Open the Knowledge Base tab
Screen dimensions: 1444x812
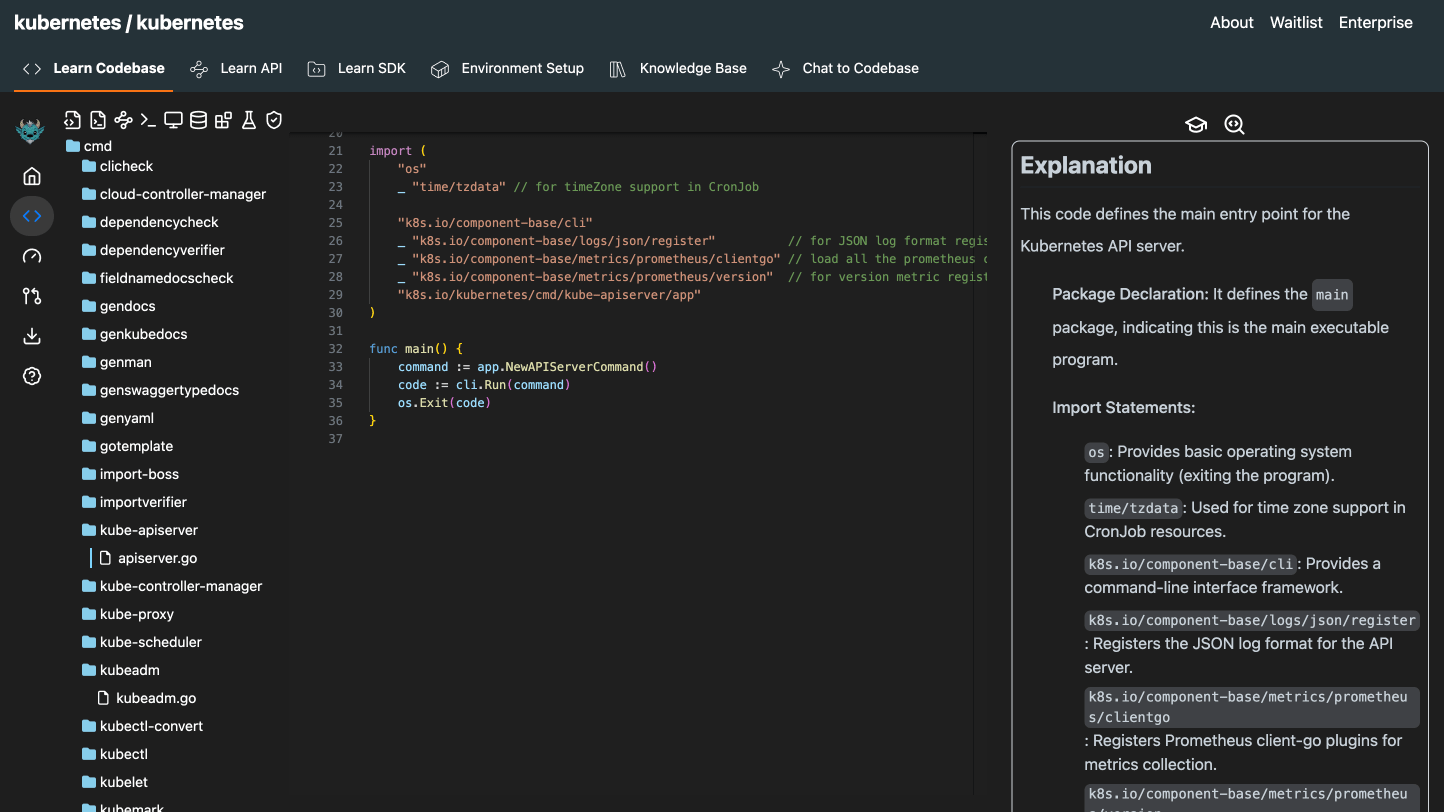[x=678, y=69]
